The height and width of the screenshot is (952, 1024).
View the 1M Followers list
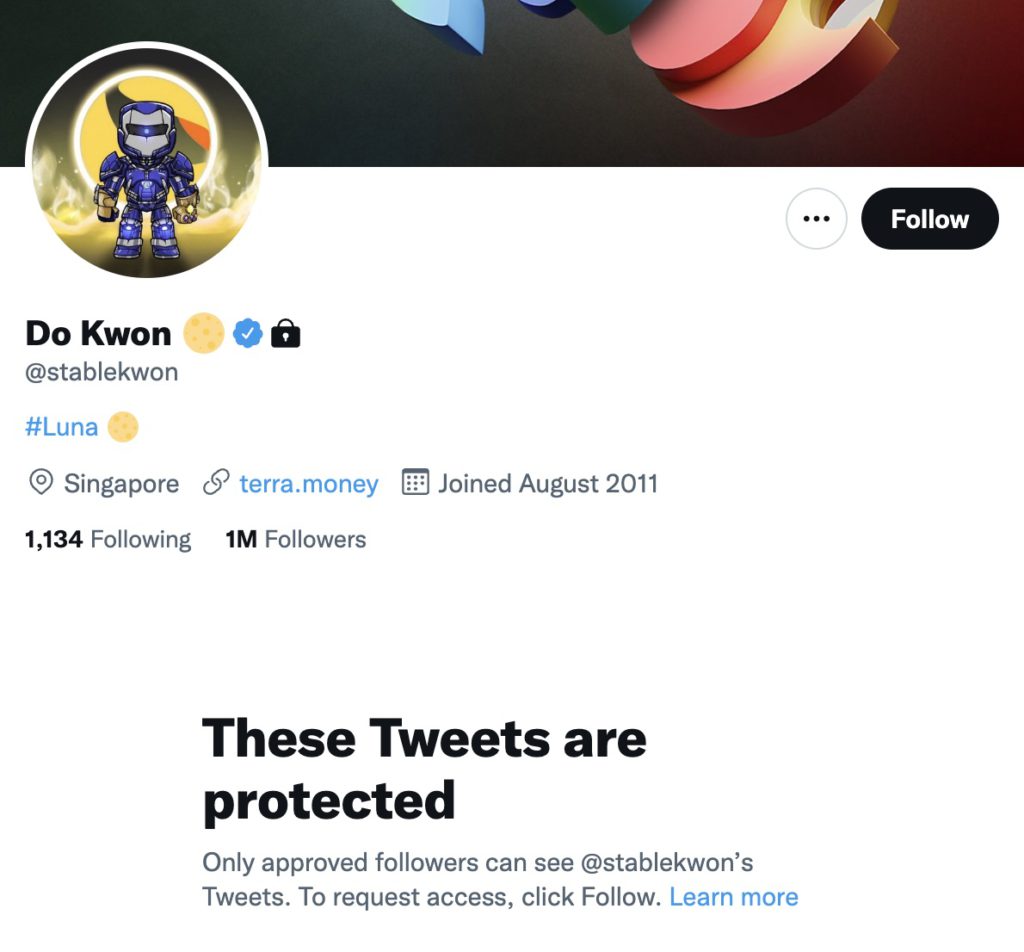point(296,540)
